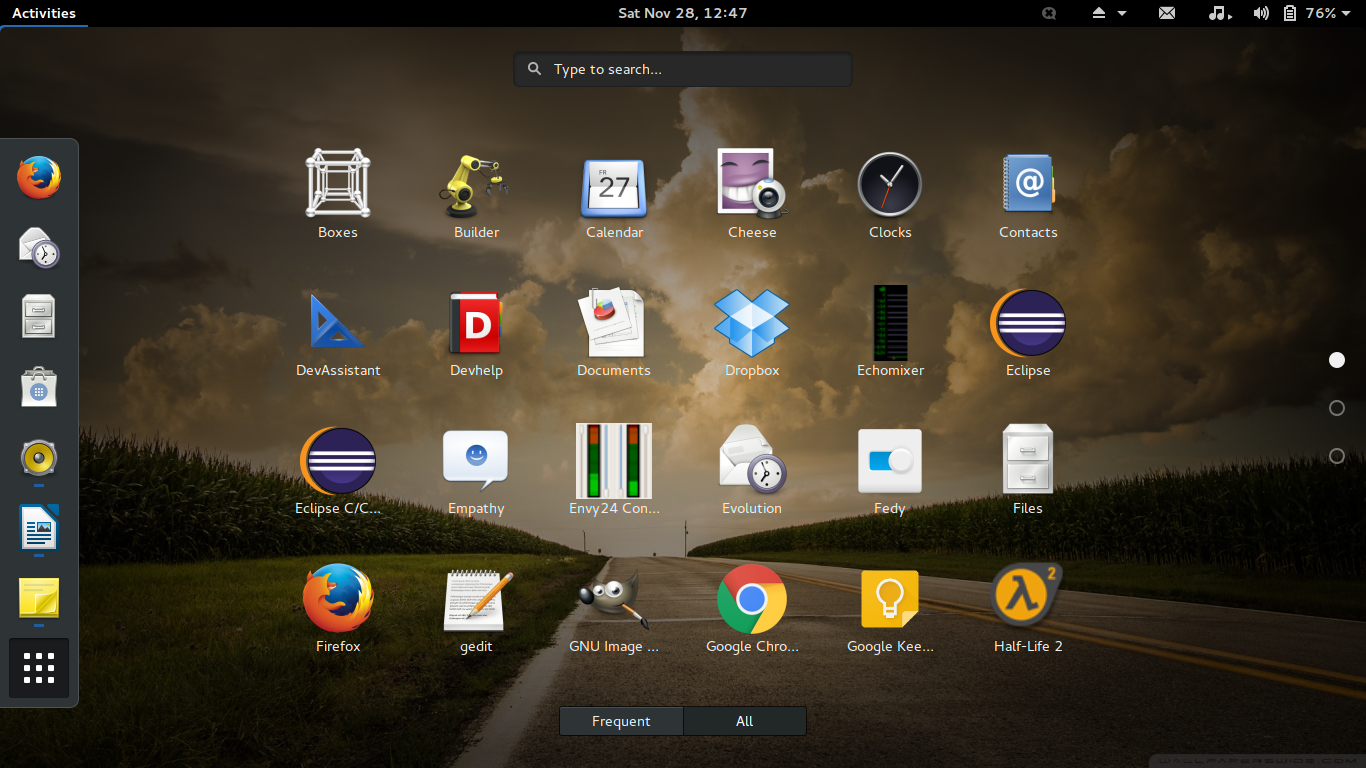
Task: Open the clock and date menu
Action: (x=683, y=13)
